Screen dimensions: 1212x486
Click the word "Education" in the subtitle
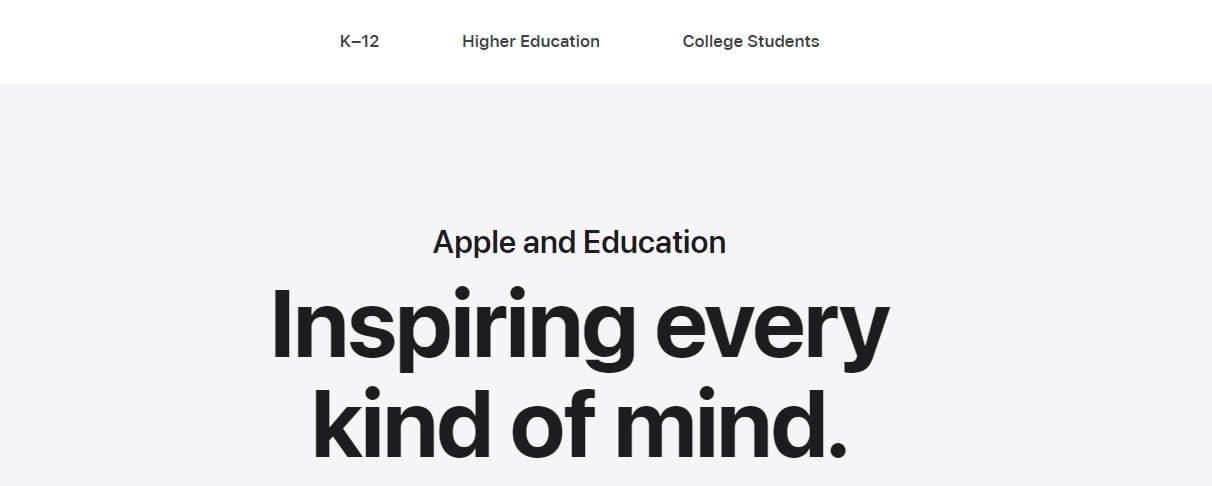click(x=654, y=242)
